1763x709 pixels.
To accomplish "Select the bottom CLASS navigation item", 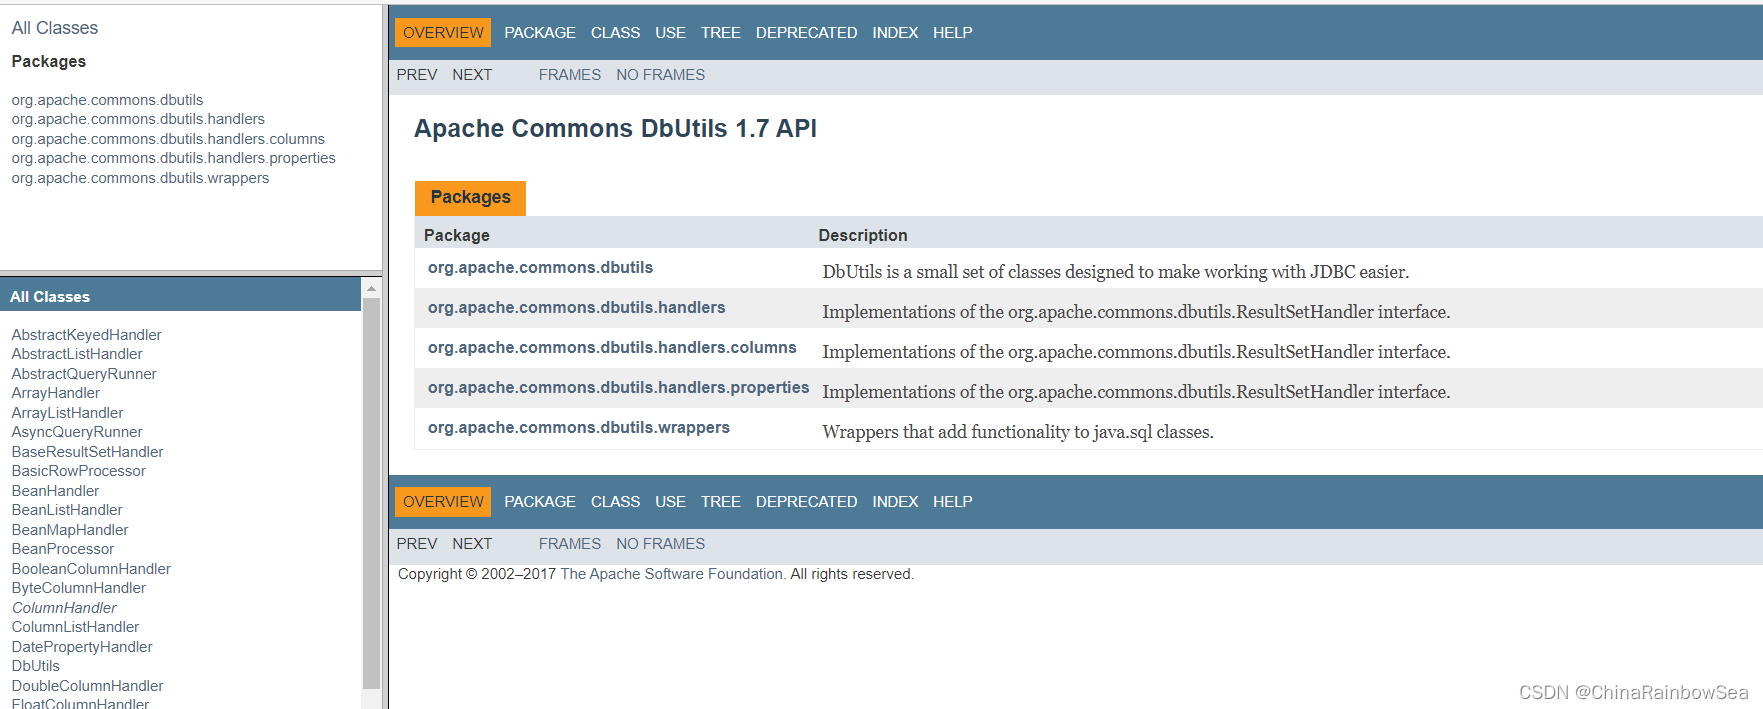I will click(615, 501).
